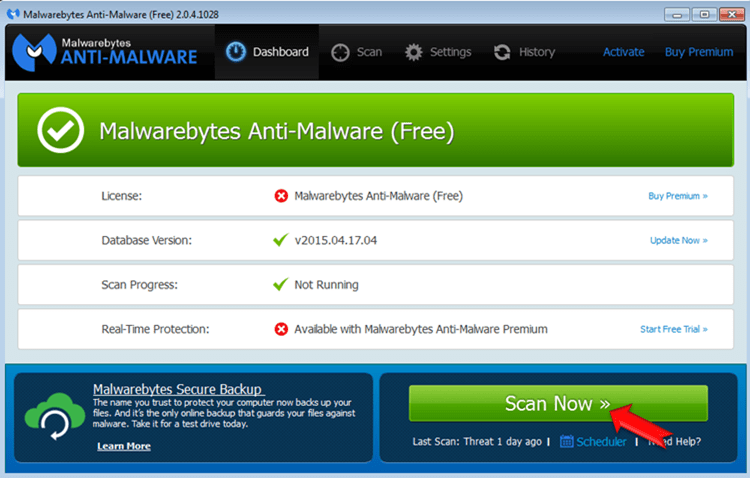Screen dimensions: 750x478
Task: Open the Scheduler link
Action: coord(601,442)
